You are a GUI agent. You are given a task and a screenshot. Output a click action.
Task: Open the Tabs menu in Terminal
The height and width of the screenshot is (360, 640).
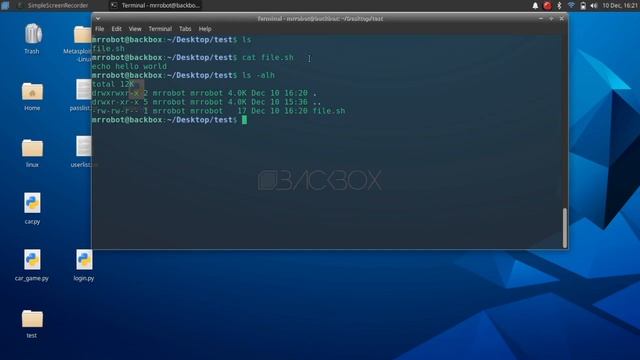(x=185, y=29)
